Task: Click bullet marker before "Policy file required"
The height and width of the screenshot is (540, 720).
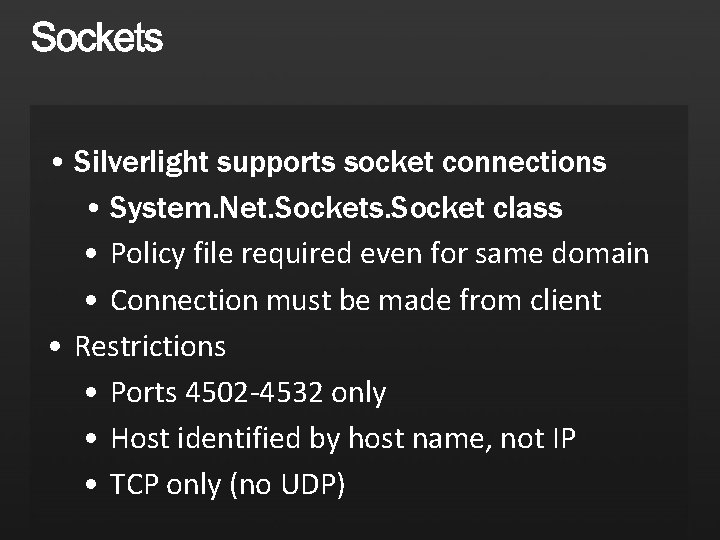Action: pos(92,255)
